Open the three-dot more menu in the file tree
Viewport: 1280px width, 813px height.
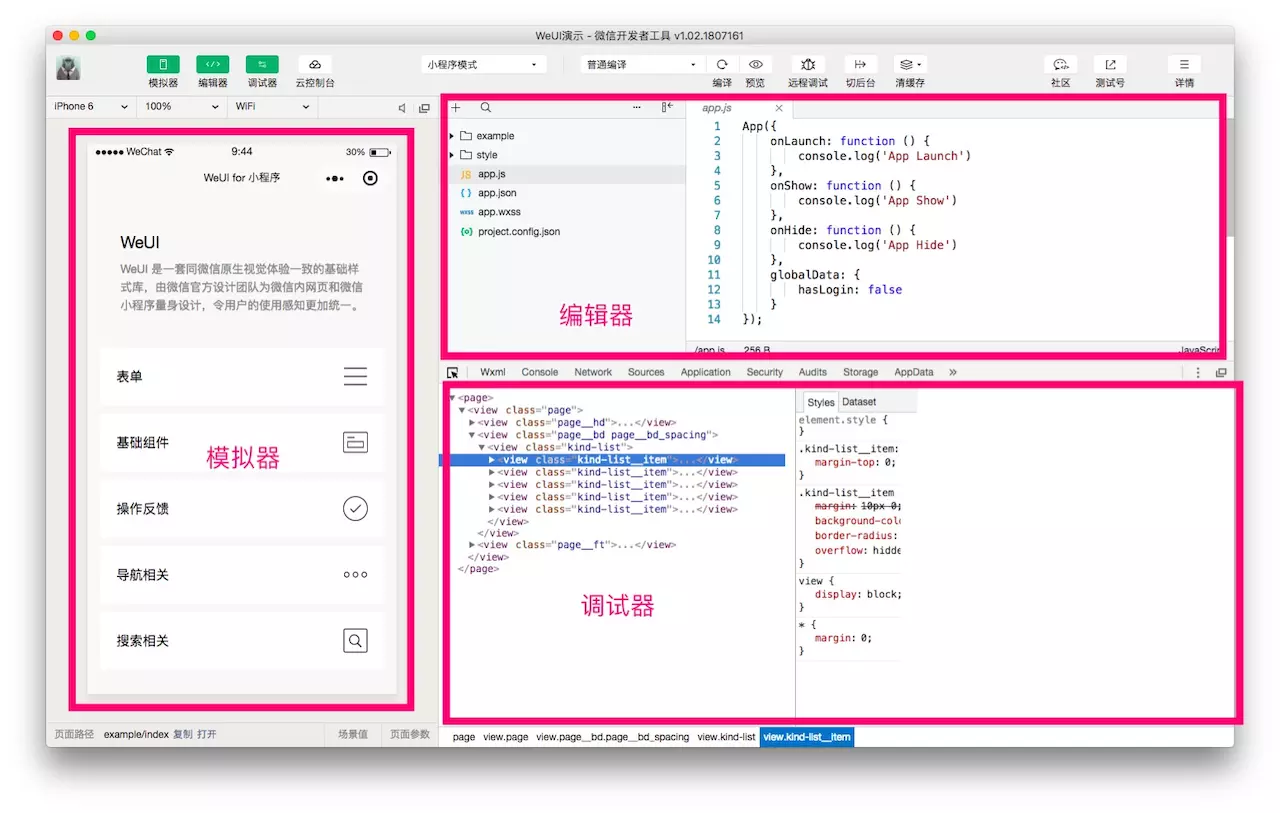click(x=637, y=107)
